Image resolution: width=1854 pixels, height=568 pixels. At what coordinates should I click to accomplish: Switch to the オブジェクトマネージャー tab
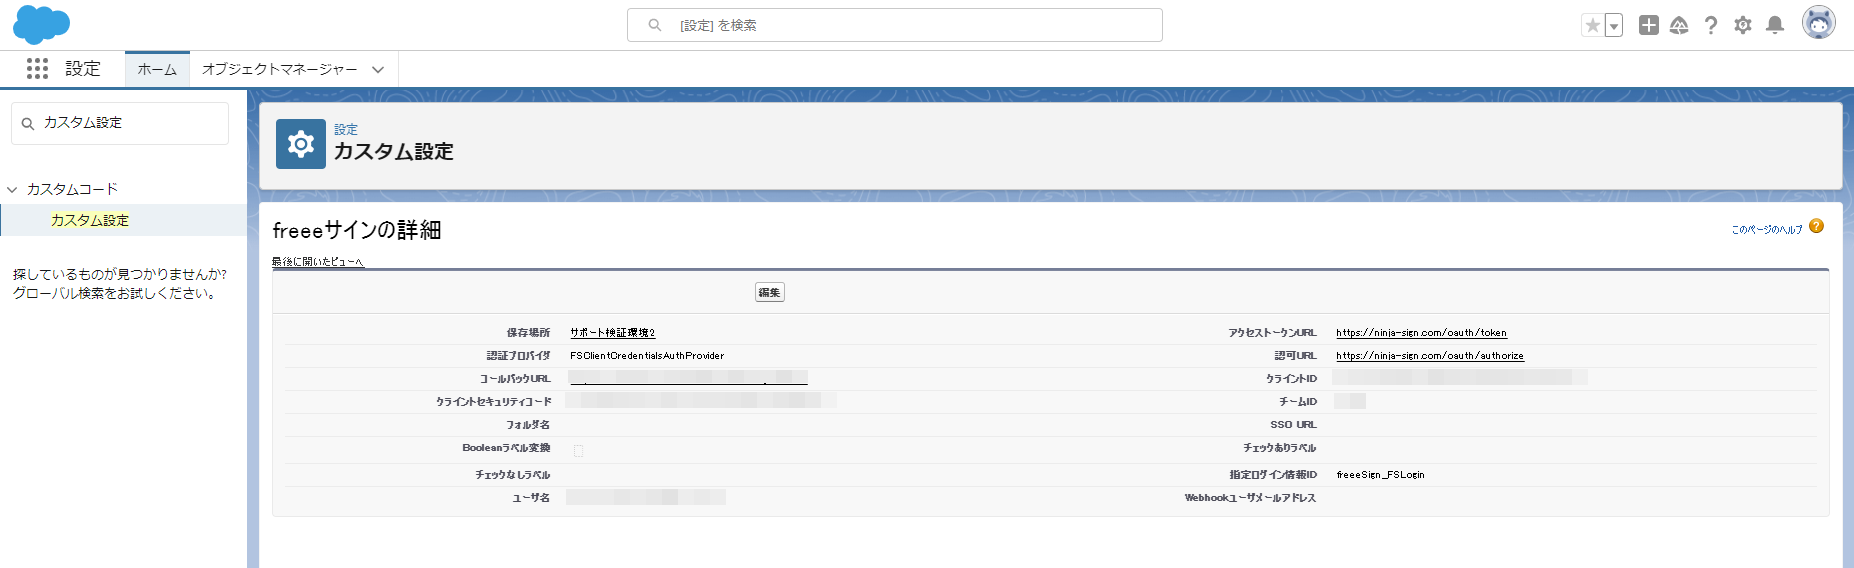click(x=280, y=69)
